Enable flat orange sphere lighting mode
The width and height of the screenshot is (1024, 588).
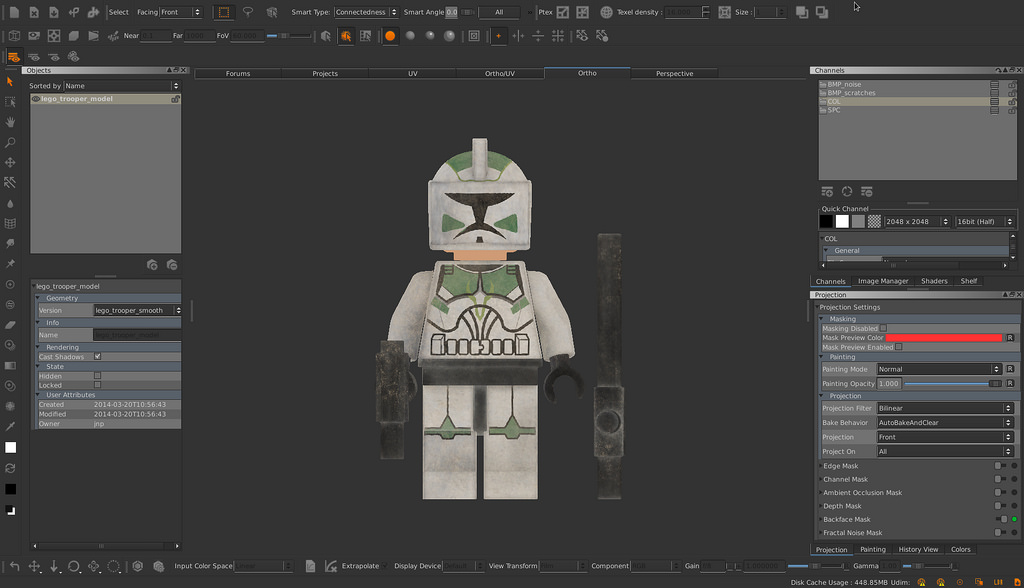390,36
